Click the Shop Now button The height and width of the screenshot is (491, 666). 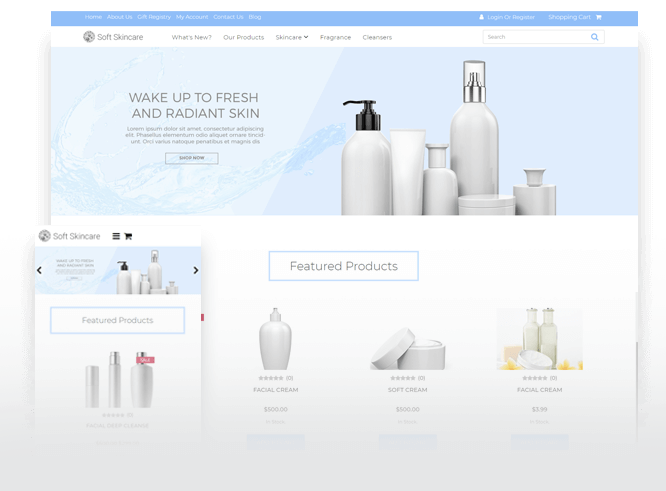(191, 158)
